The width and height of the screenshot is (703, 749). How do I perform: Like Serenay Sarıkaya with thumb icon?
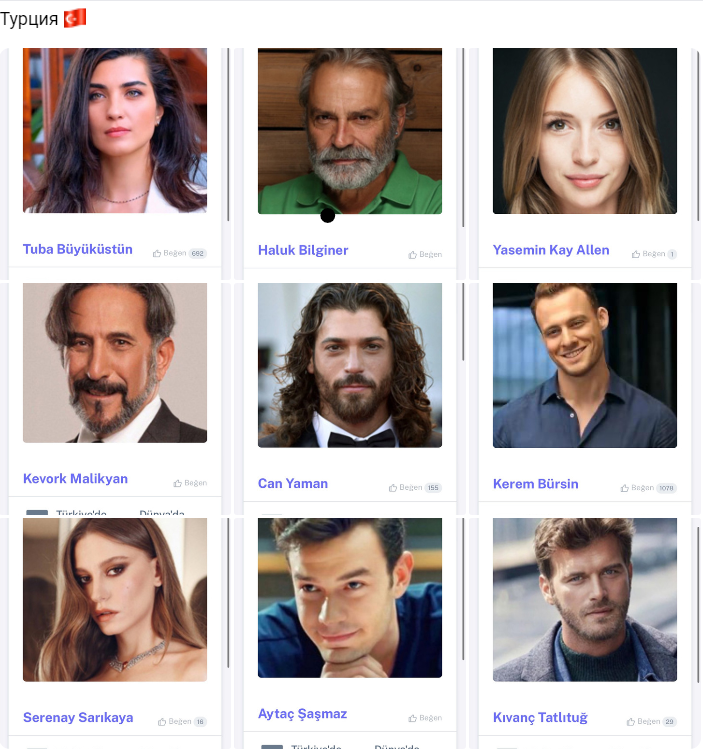[162, 721]
